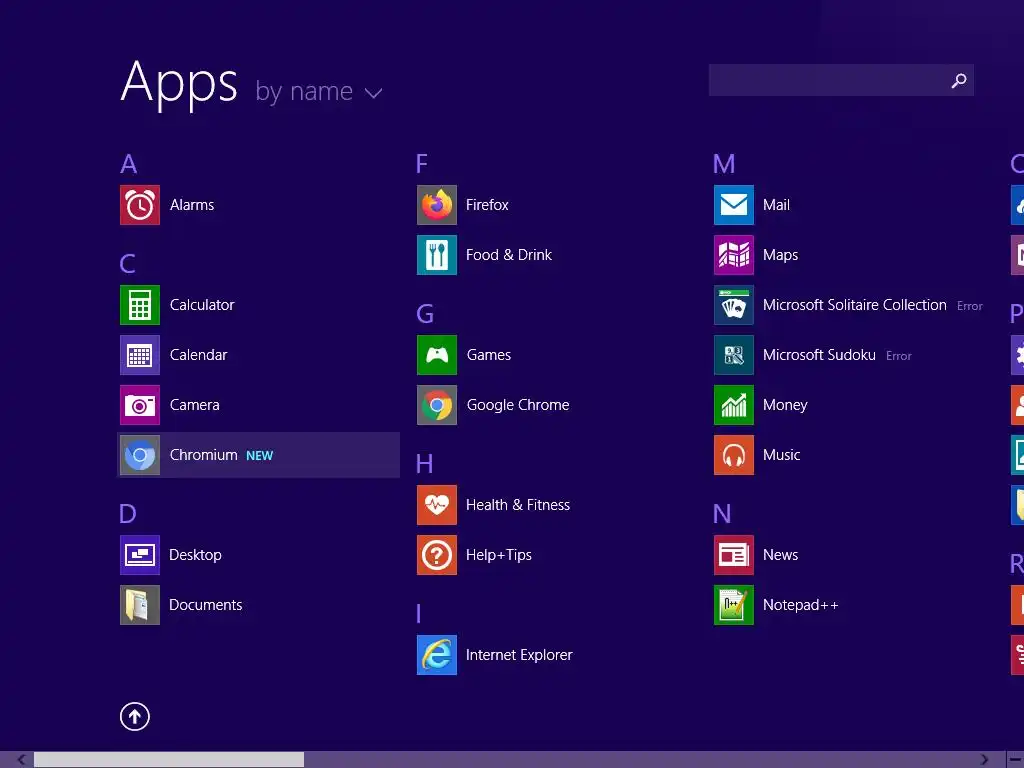
Task: Open the Microsoft Sudoku icon
Action: (x=734, y=355)
